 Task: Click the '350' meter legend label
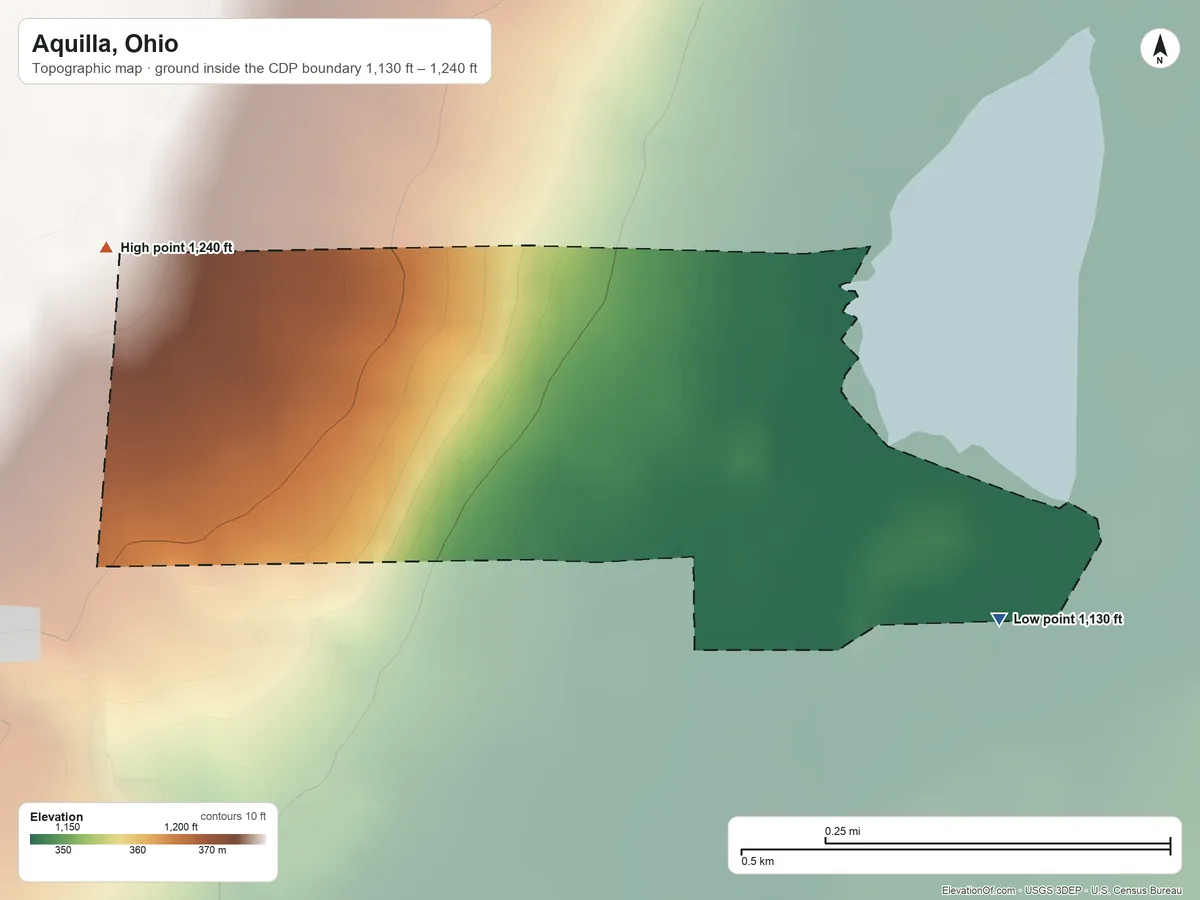63,851
